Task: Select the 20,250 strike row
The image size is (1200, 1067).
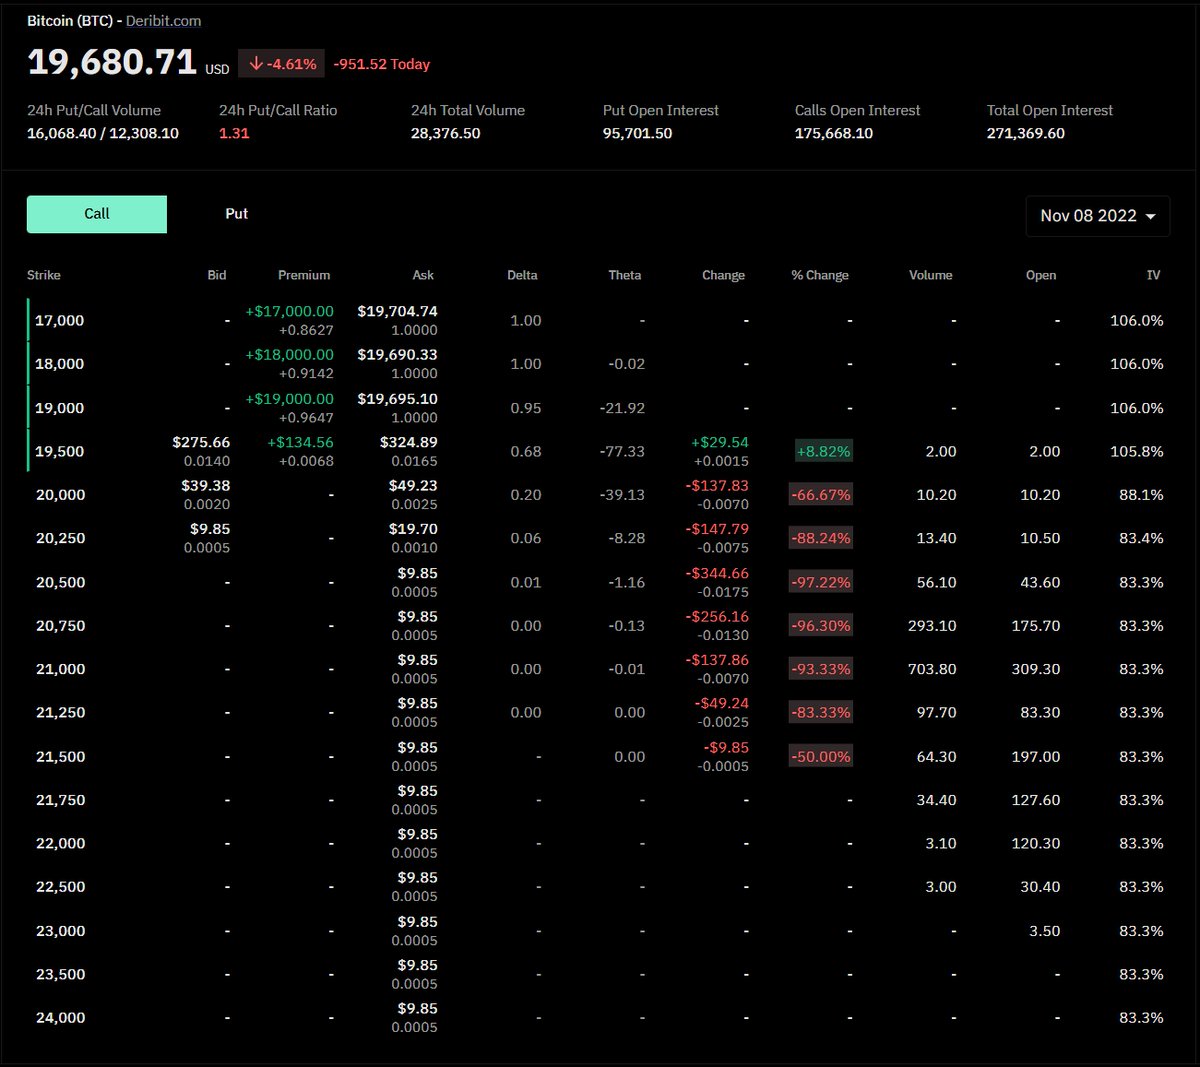Action: pyautogui.click(x=598, y=538)
